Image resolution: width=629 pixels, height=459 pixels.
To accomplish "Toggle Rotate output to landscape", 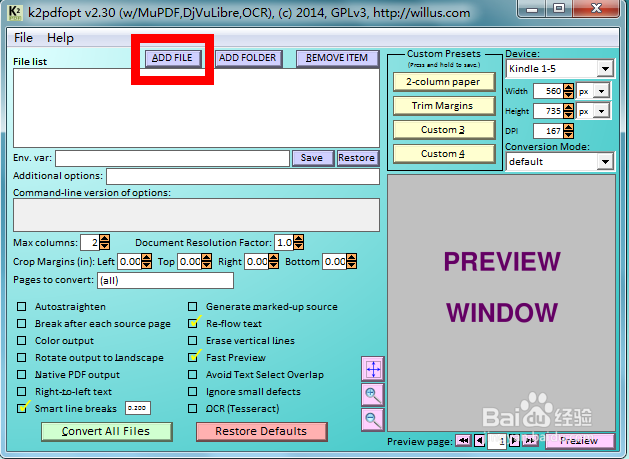I will pyautogui.click(x=22, y=357).
